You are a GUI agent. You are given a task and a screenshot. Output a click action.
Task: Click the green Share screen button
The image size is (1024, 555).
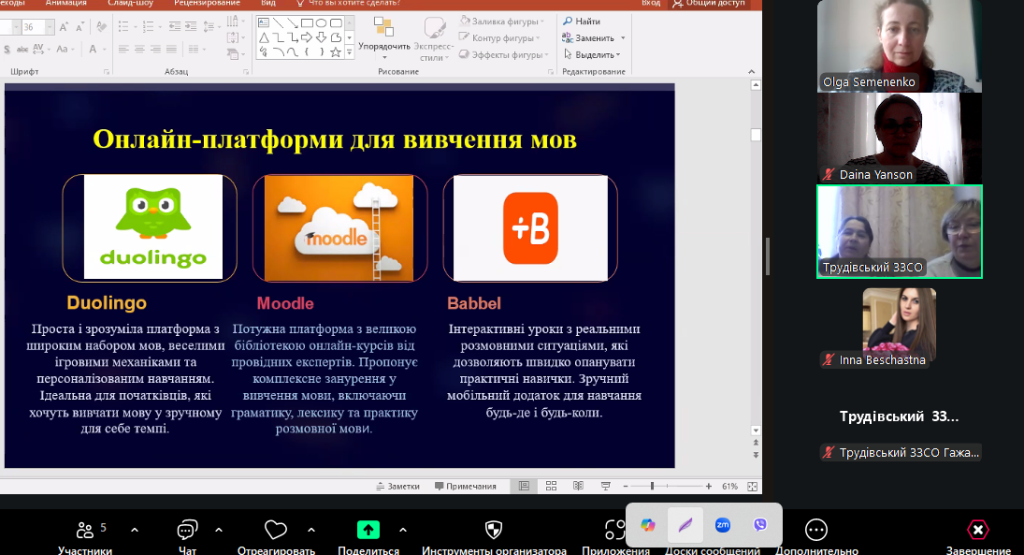click(x=368, y=530)
